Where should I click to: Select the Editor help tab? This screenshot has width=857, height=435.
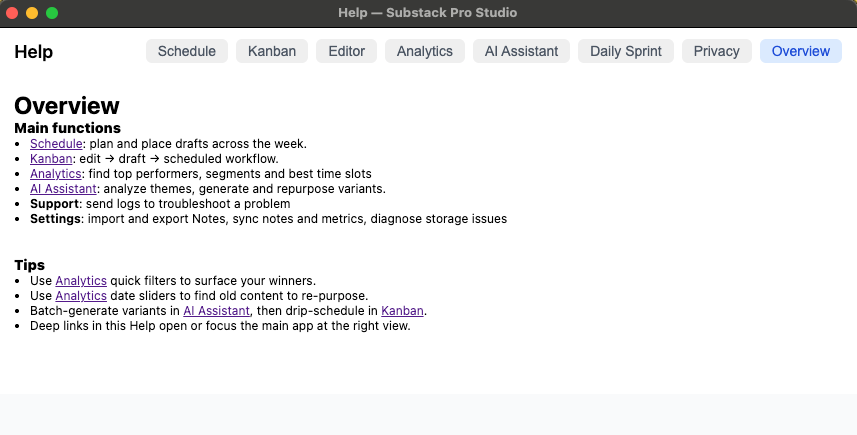[347, 51]
